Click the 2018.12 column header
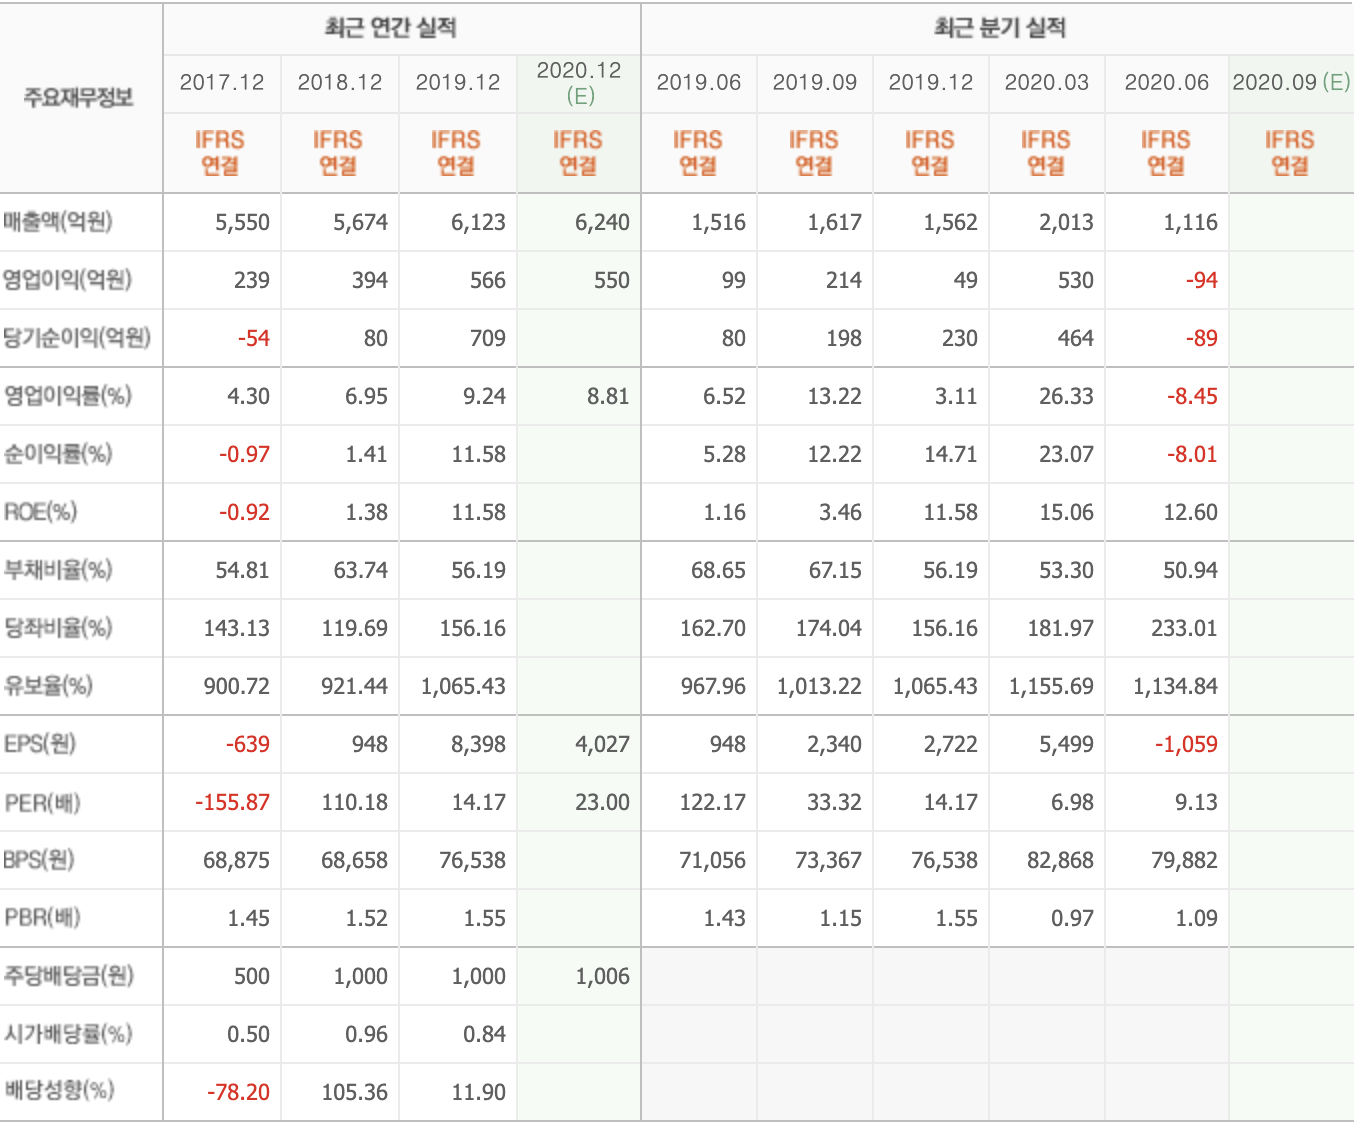 click(x=340, y=82)
